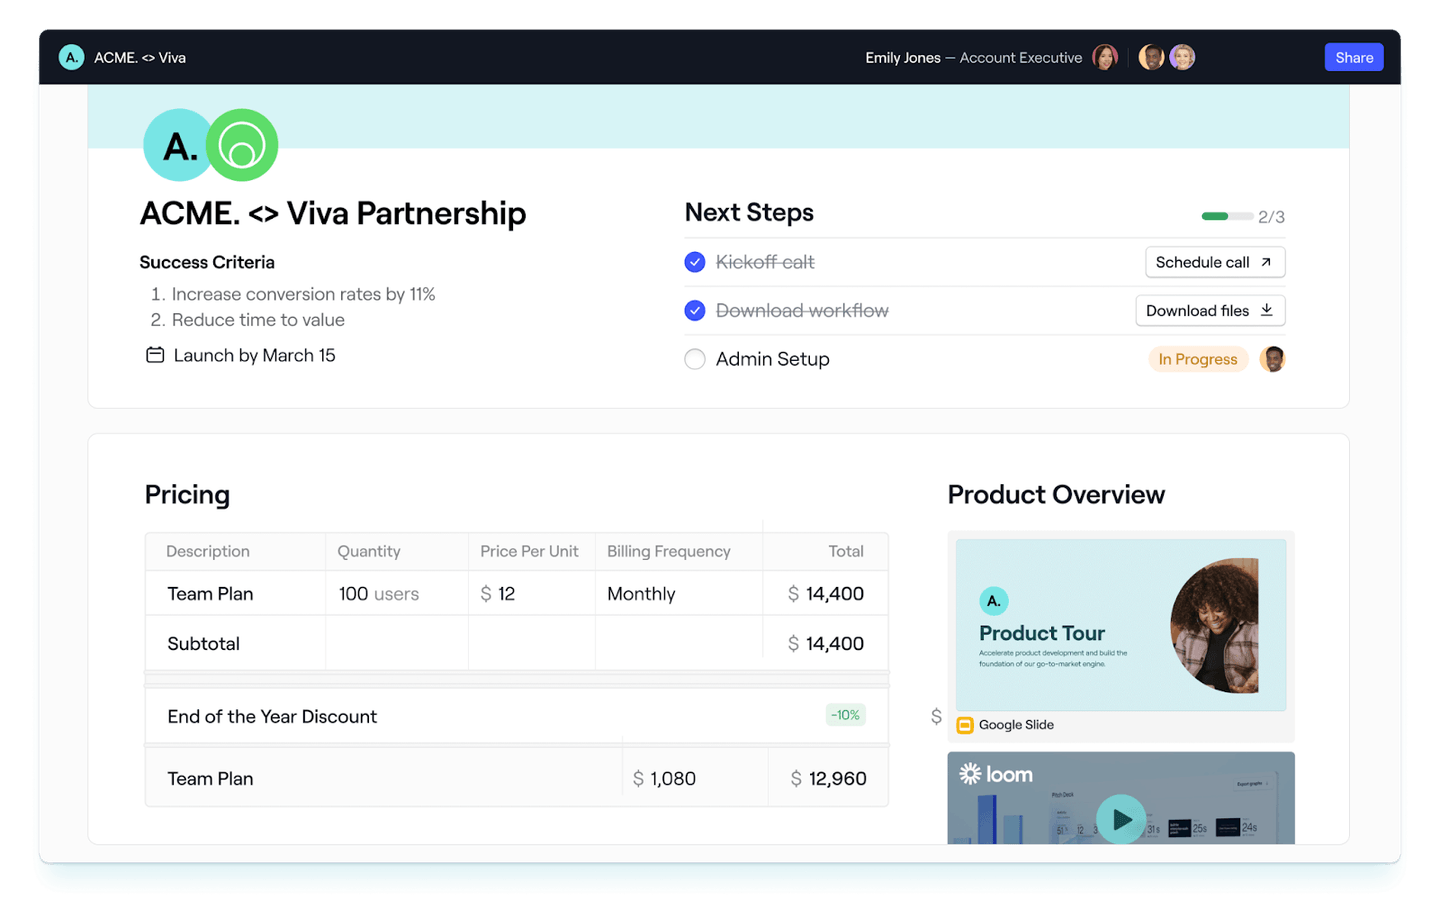
Task: Click the Product Overview heading
Action: tap(1056, 494)
